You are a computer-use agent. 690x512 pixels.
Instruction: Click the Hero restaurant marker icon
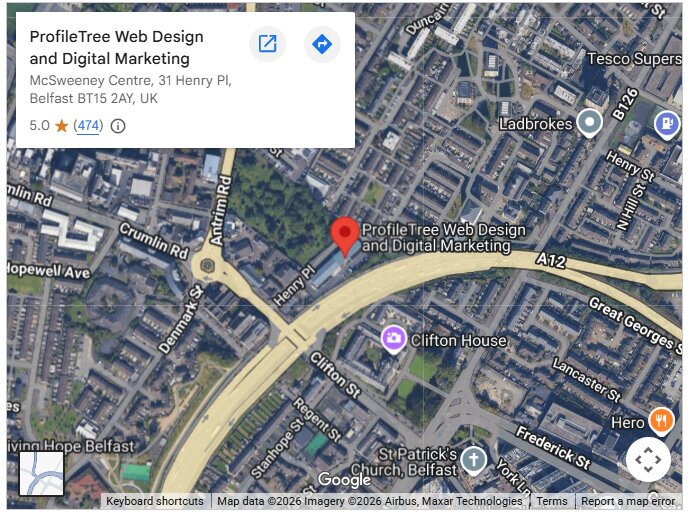(x=661, y=421)
